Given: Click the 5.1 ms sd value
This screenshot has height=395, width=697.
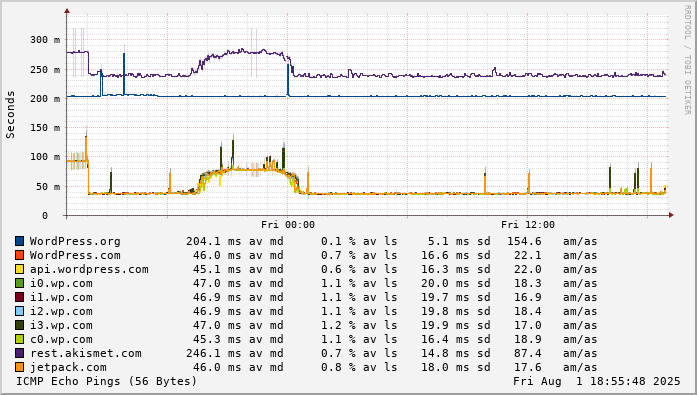Looking at the screenshot, I should (x=439, y=241).
